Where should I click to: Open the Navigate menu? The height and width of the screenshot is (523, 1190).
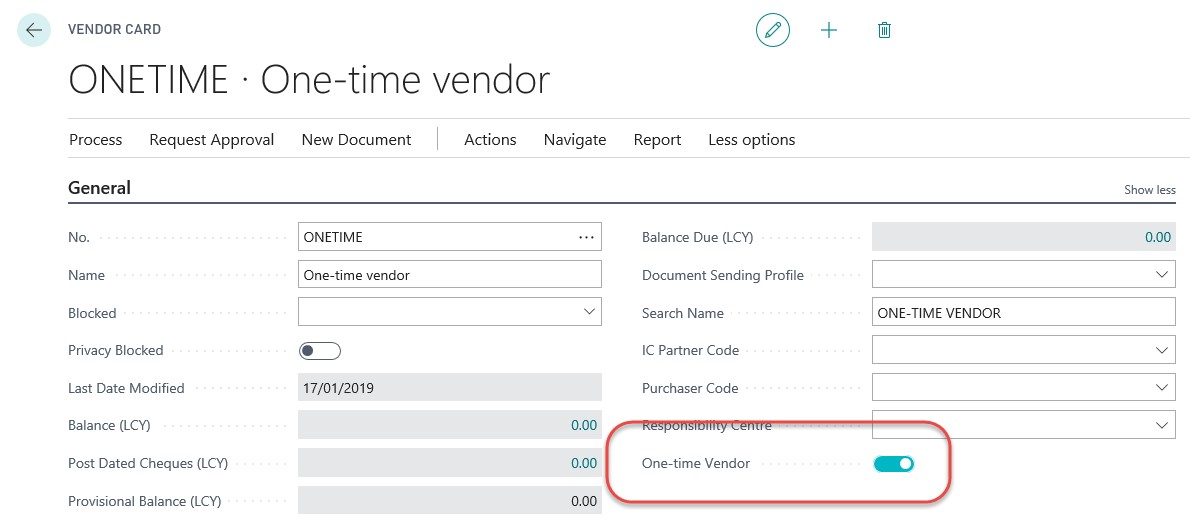(575, 140)
